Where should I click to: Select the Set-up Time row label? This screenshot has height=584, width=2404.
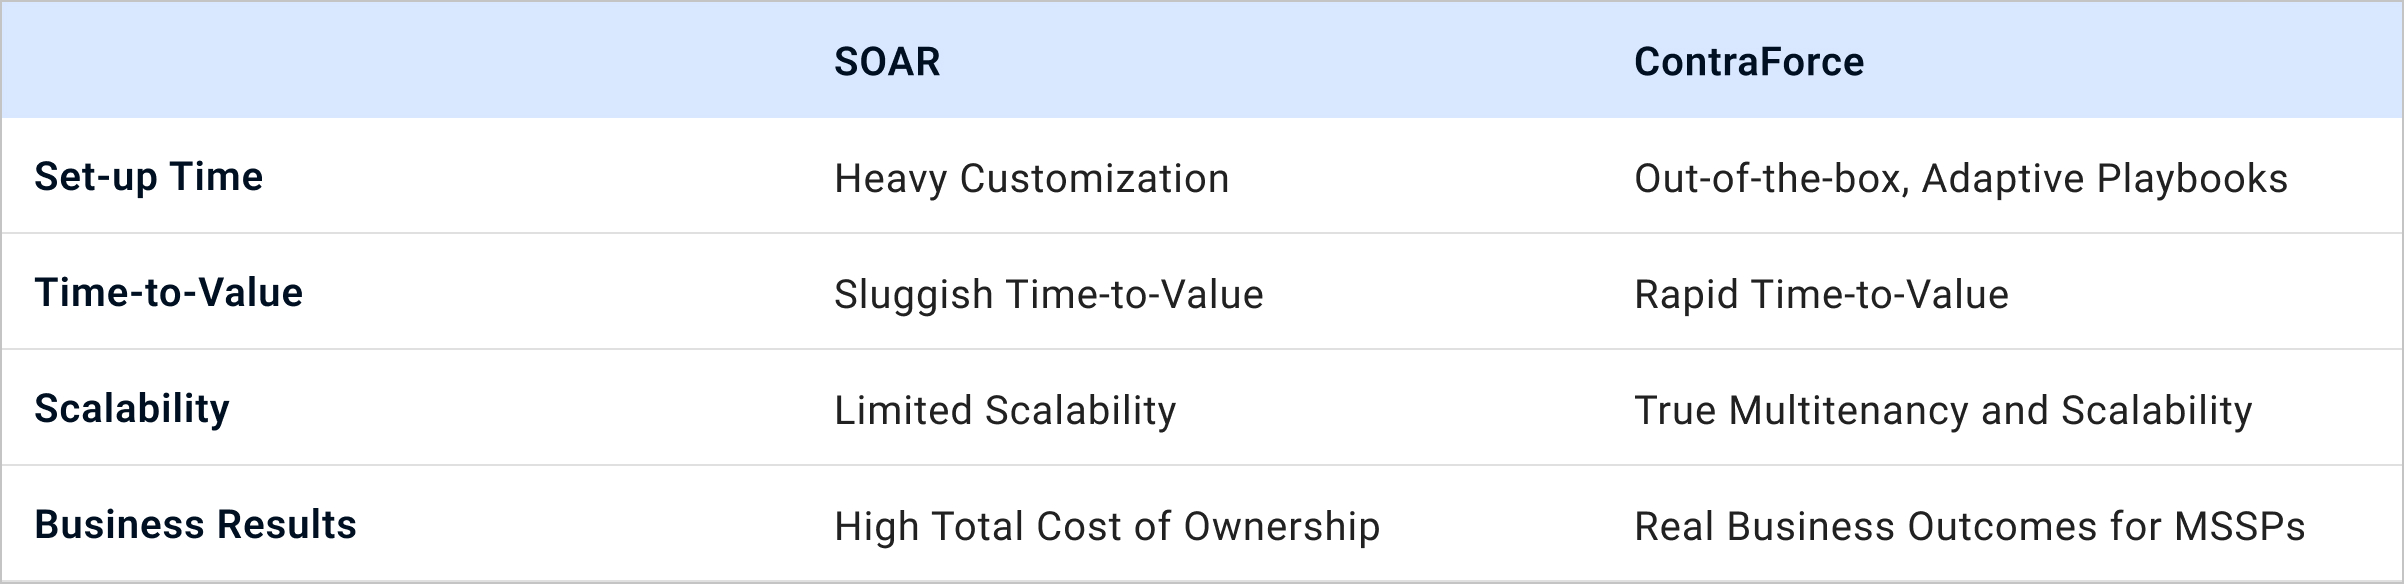pos(149,177)
